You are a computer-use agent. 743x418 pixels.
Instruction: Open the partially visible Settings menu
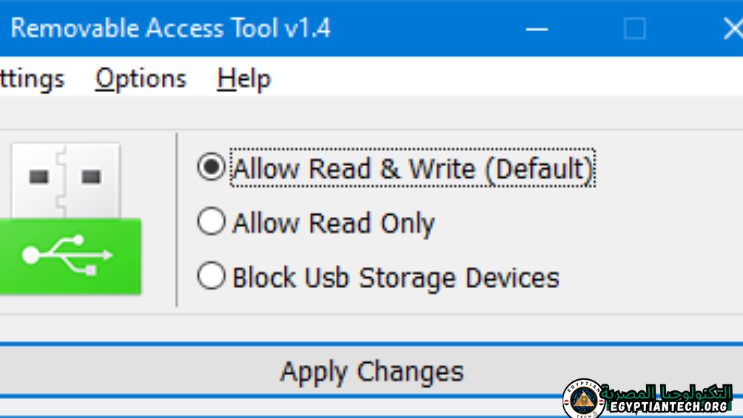[30, 78]
